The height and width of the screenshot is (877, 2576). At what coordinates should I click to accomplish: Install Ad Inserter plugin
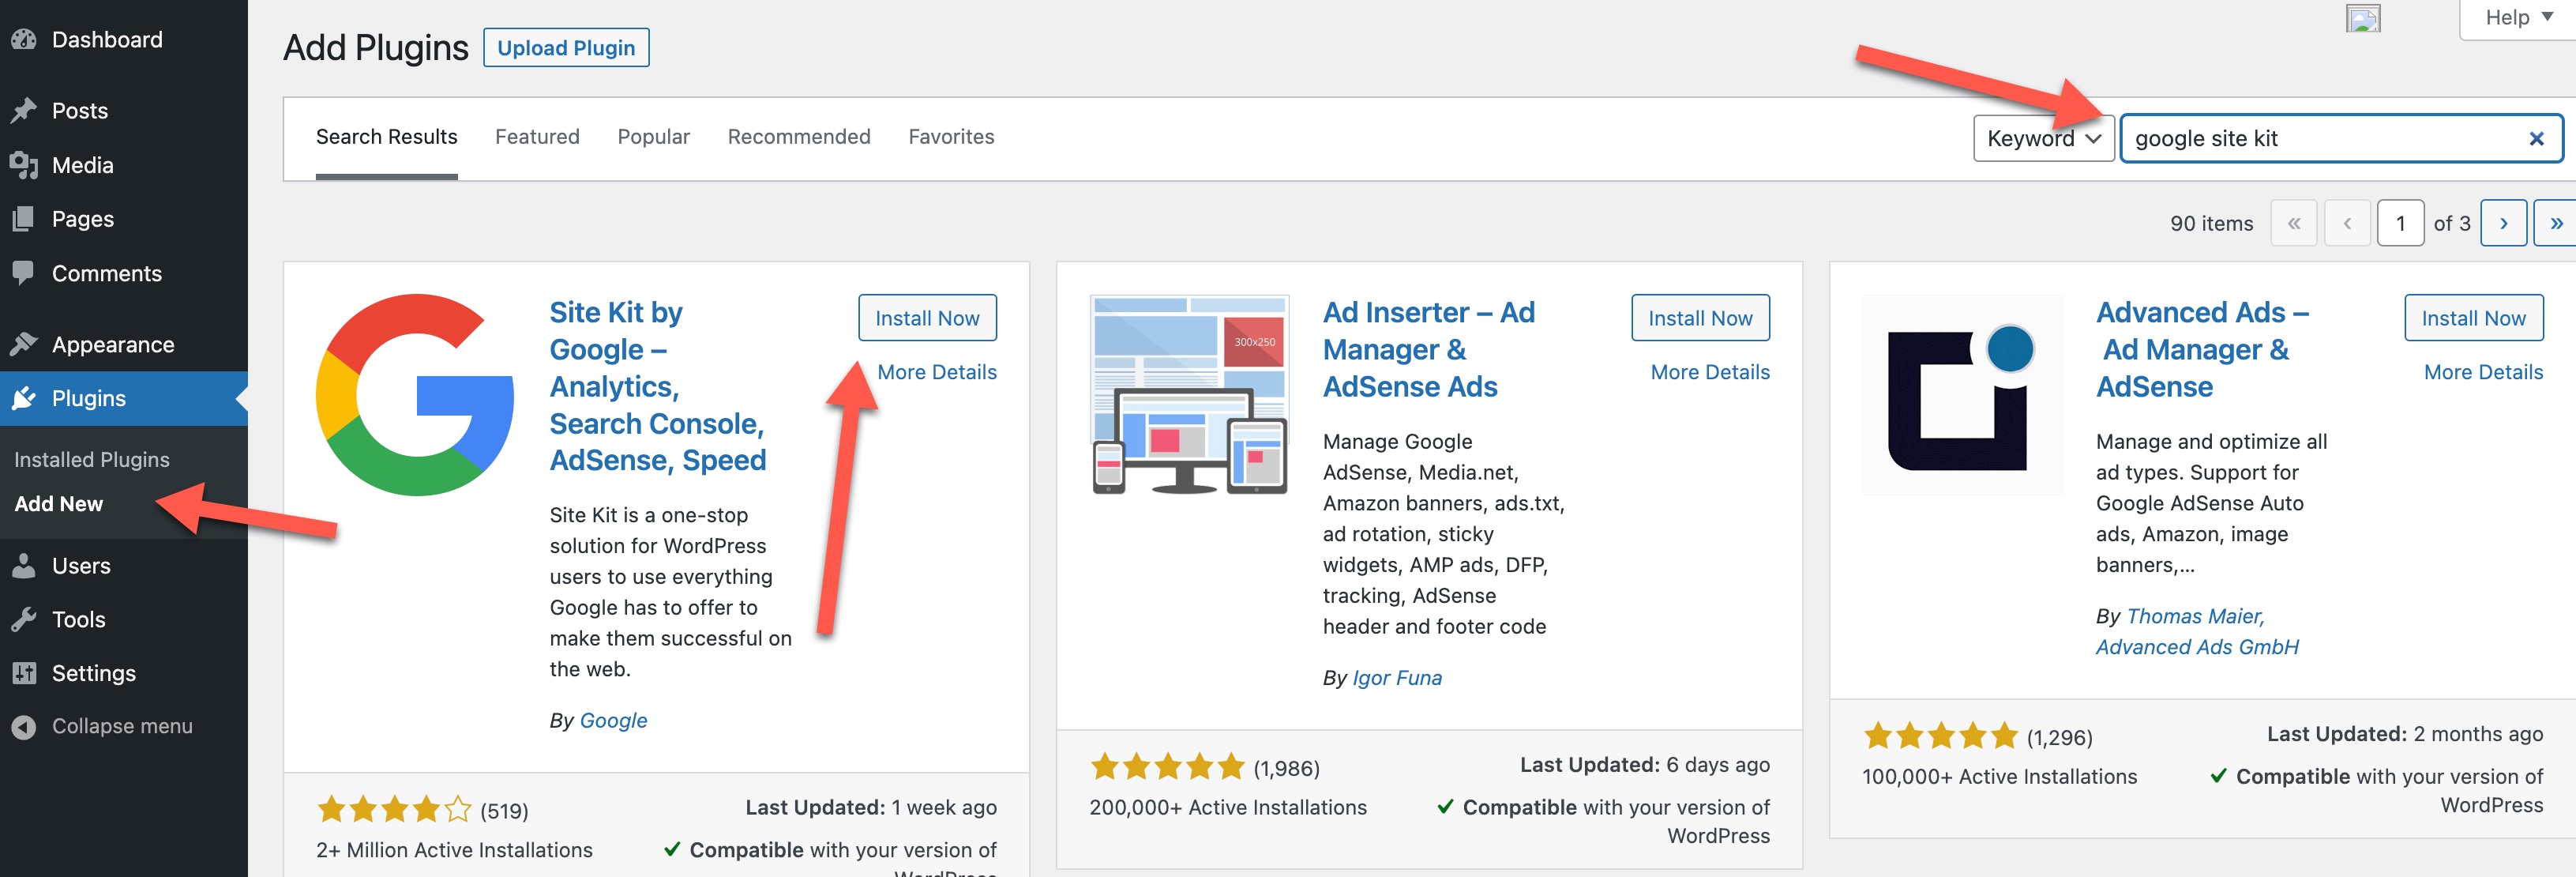(1700, 318)
